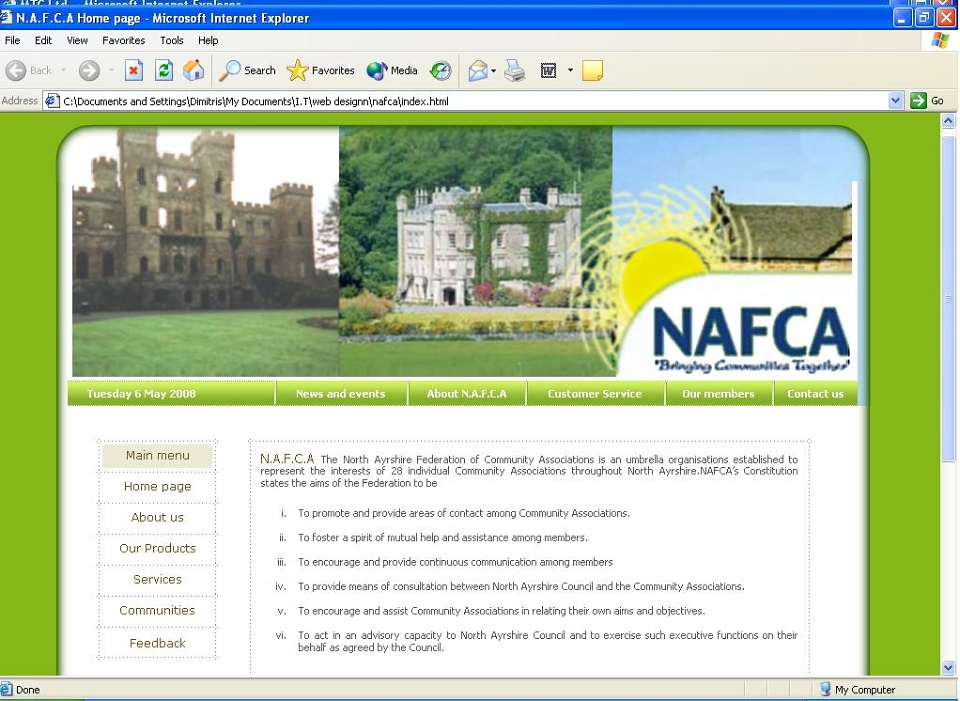Click 'To promote and provide areas of contact' item
Image resolution: width=960 pixels, height=701 pixels.
tap(464, 513)
